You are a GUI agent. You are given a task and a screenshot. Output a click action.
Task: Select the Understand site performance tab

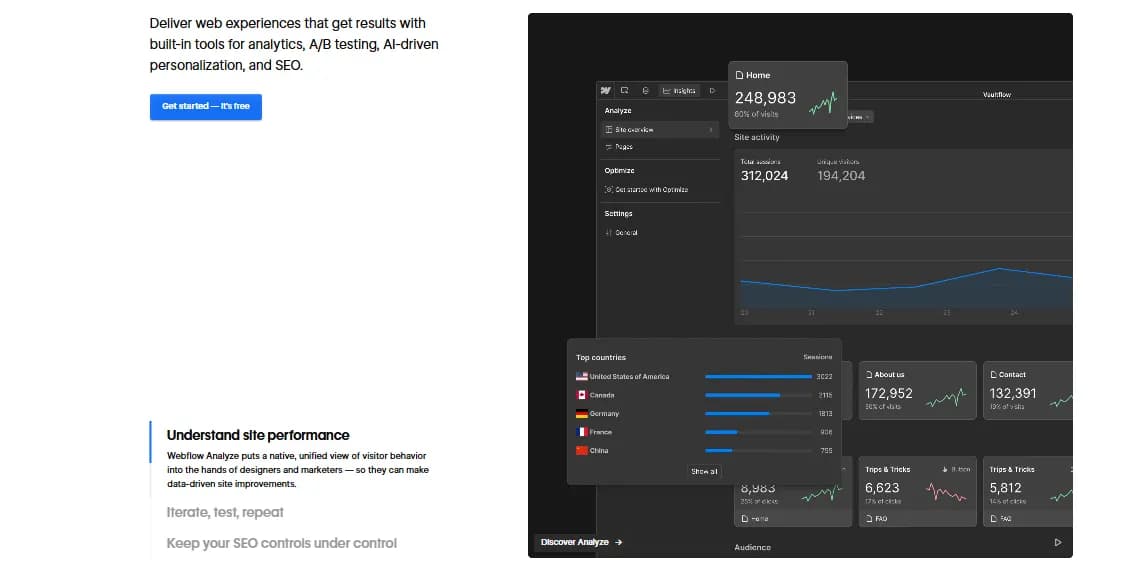click(x=258, y=435)
